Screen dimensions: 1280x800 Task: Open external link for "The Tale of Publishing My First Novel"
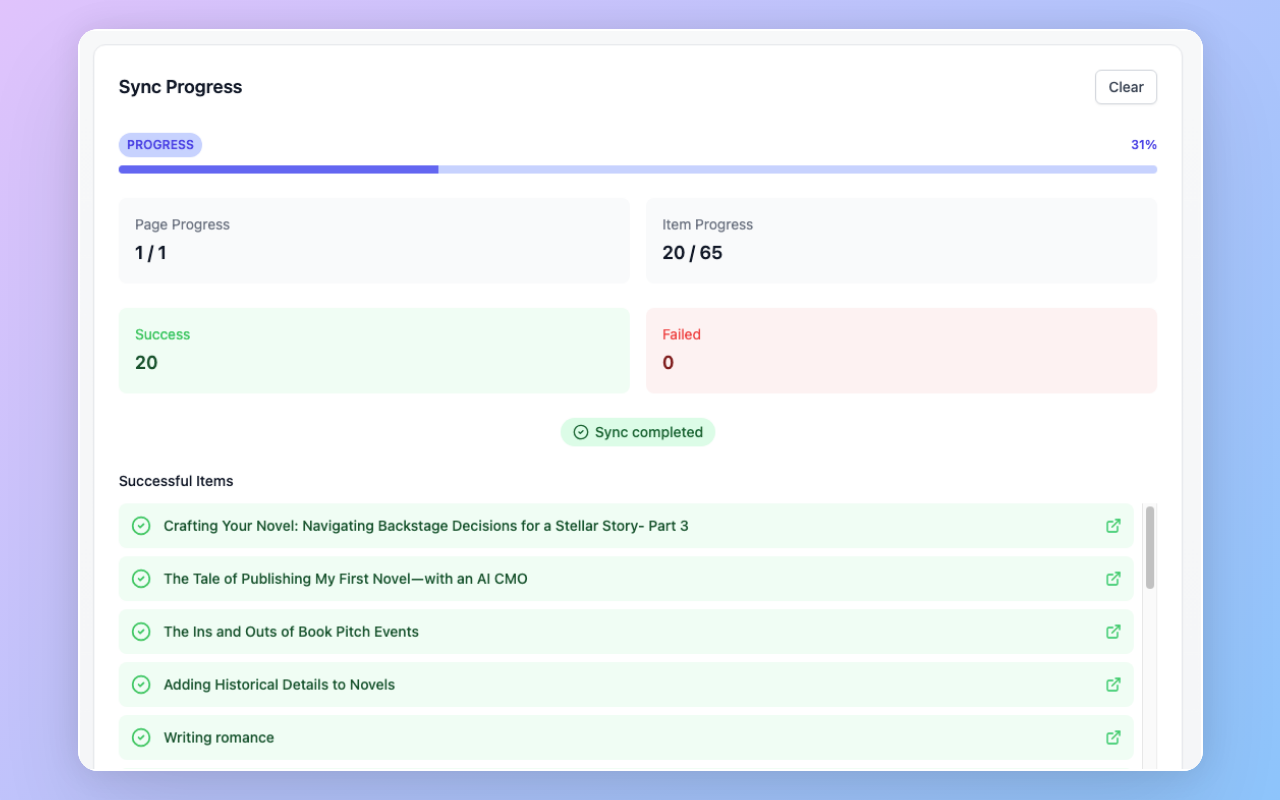point(1113,578)
